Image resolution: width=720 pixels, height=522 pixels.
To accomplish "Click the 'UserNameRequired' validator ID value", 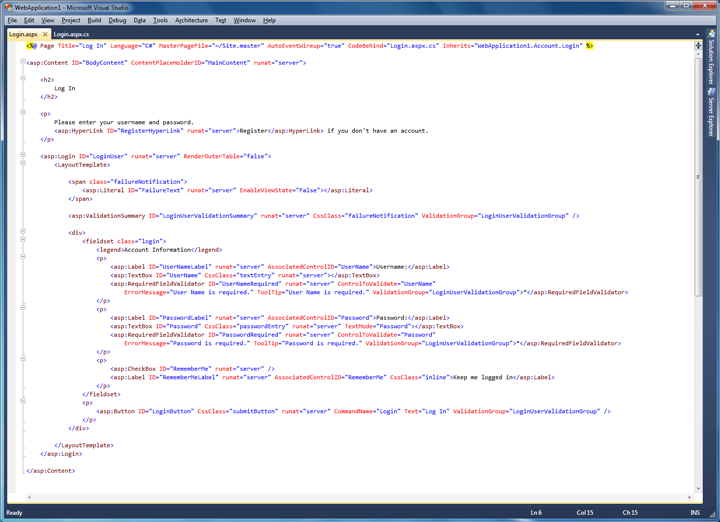I will 250,284.
